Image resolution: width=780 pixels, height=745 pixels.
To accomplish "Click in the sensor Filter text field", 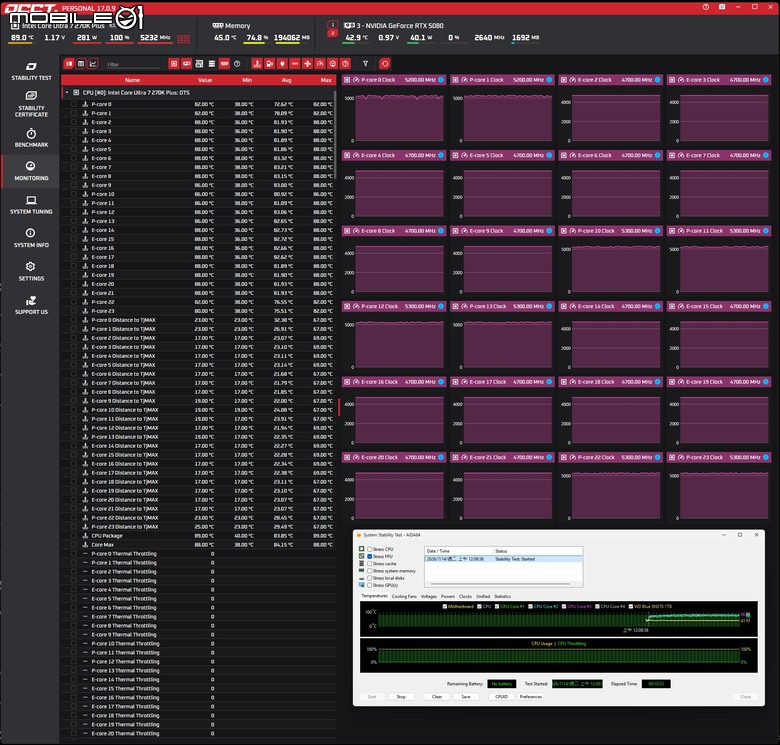I will click(x=132, y=65).
